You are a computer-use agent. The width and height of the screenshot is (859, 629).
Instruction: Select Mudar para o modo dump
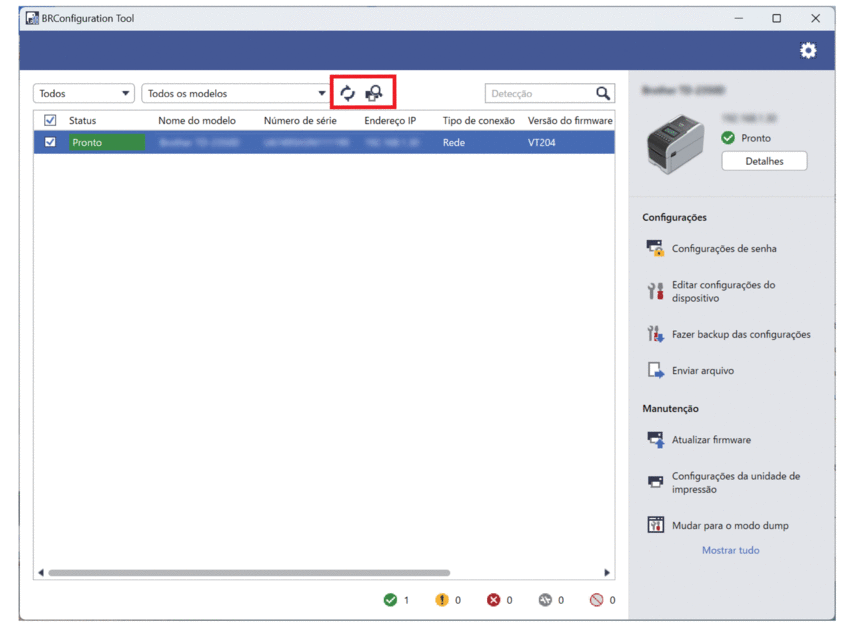pyautogui.click(x=730, y=525)
